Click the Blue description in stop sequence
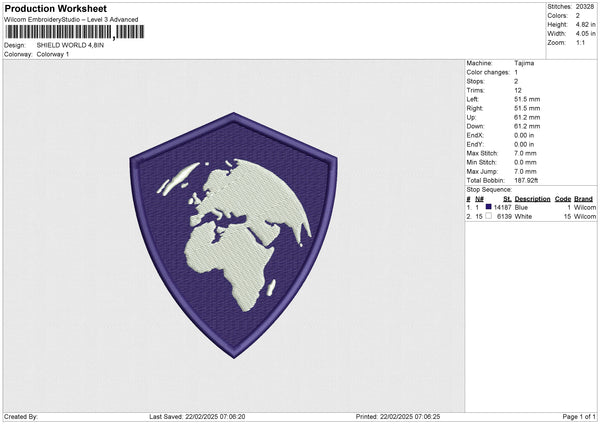The width and height of the screenshot is (600, 424). point(521,207)
